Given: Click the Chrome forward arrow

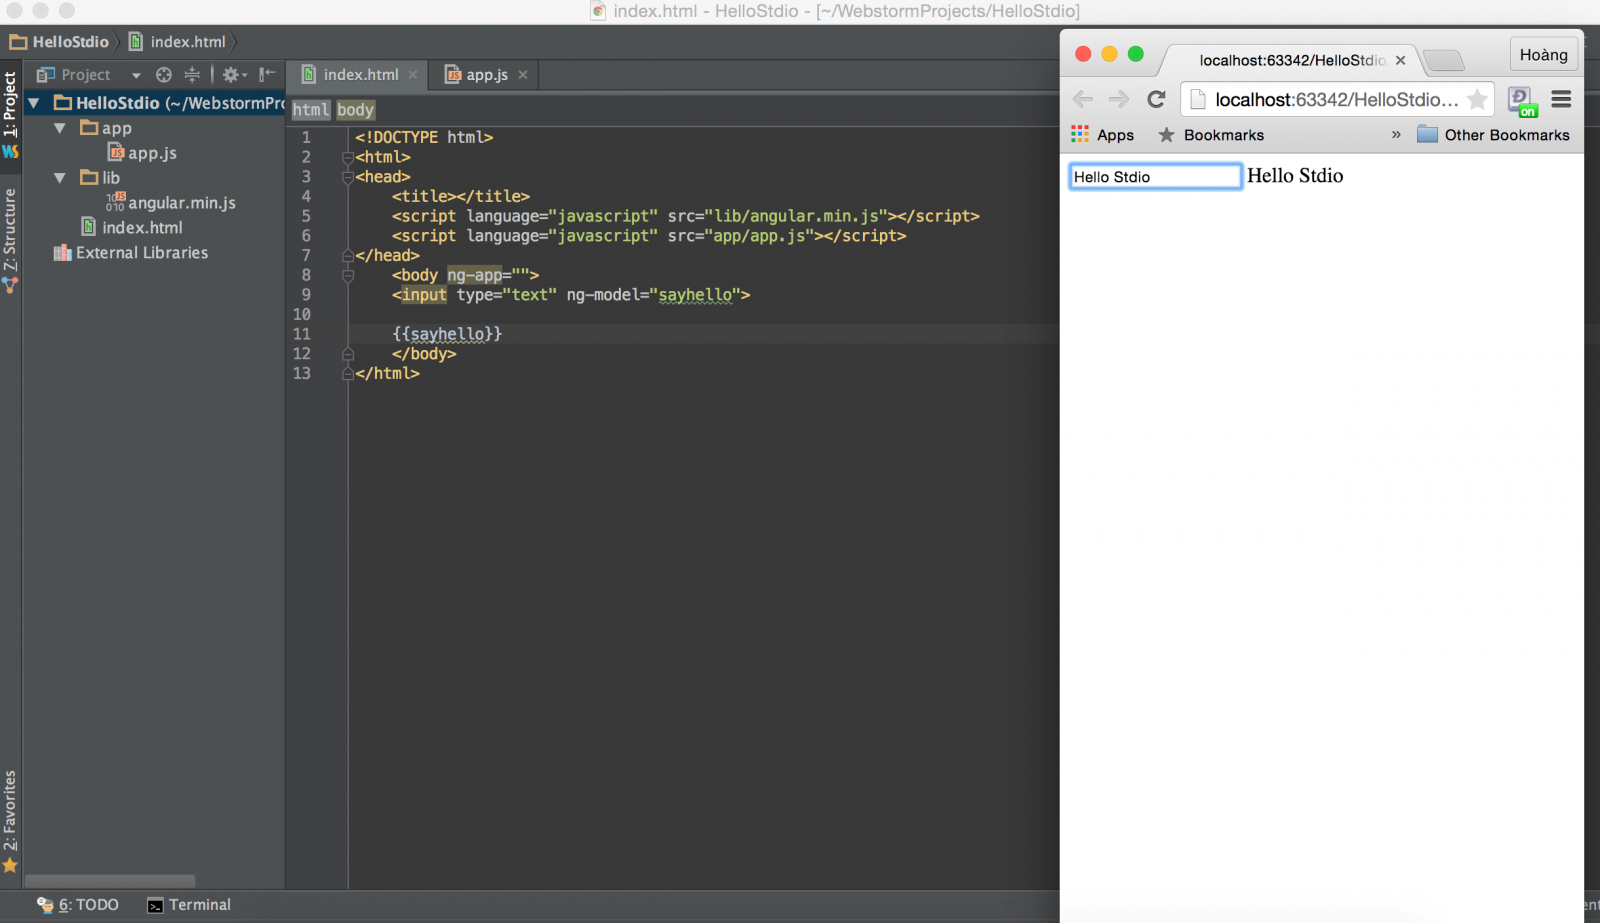Looking at the screenshot, I should (x=1119, y=99).
